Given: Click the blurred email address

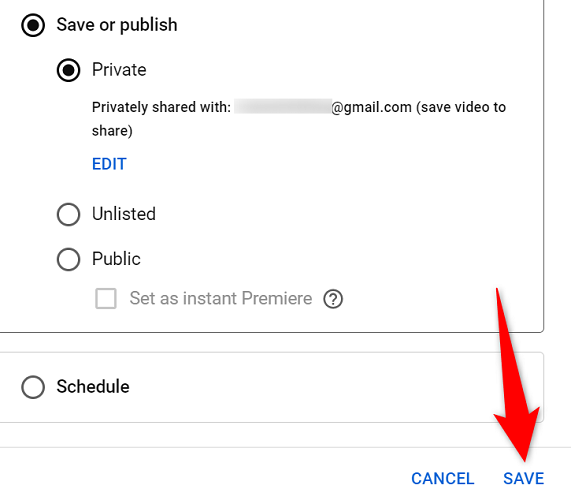Looking at the screenshot, I should click(283, 106).
